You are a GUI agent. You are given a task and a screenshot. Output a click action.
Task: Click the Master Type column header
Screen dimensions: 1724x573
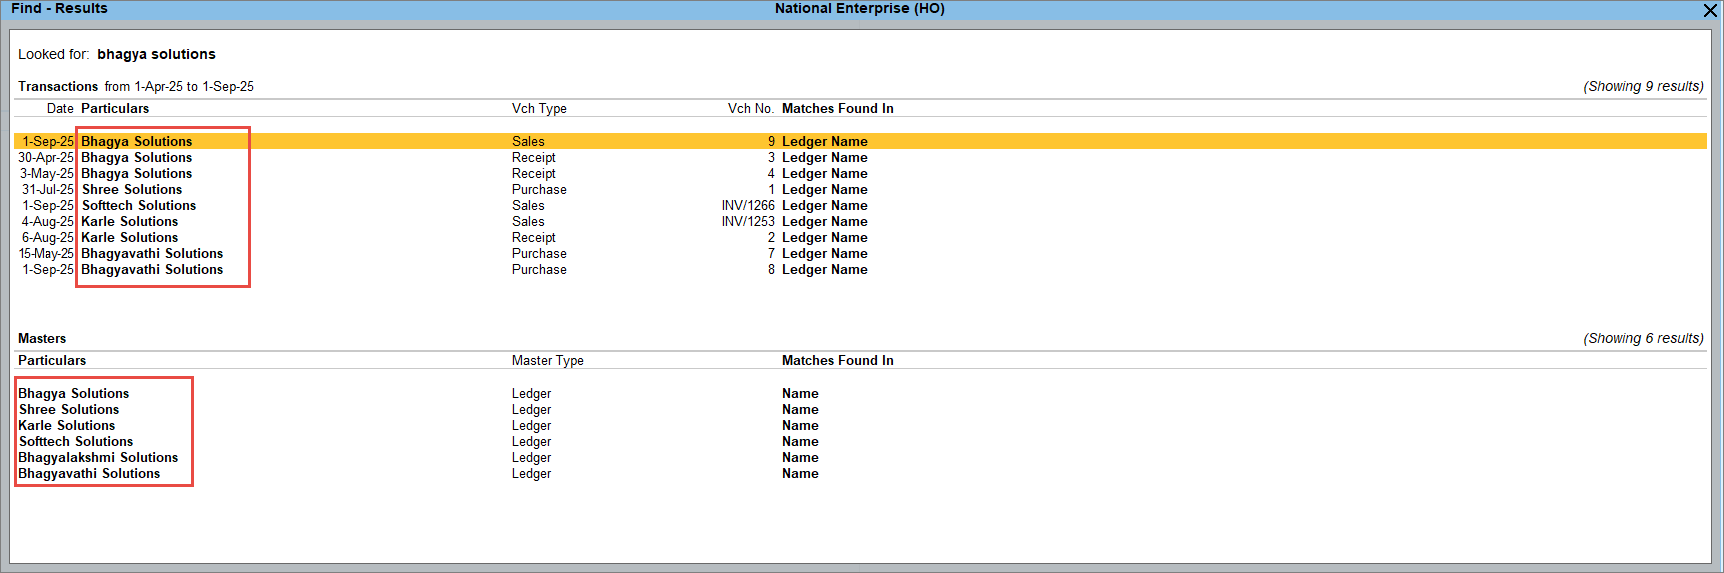[547, 361]
